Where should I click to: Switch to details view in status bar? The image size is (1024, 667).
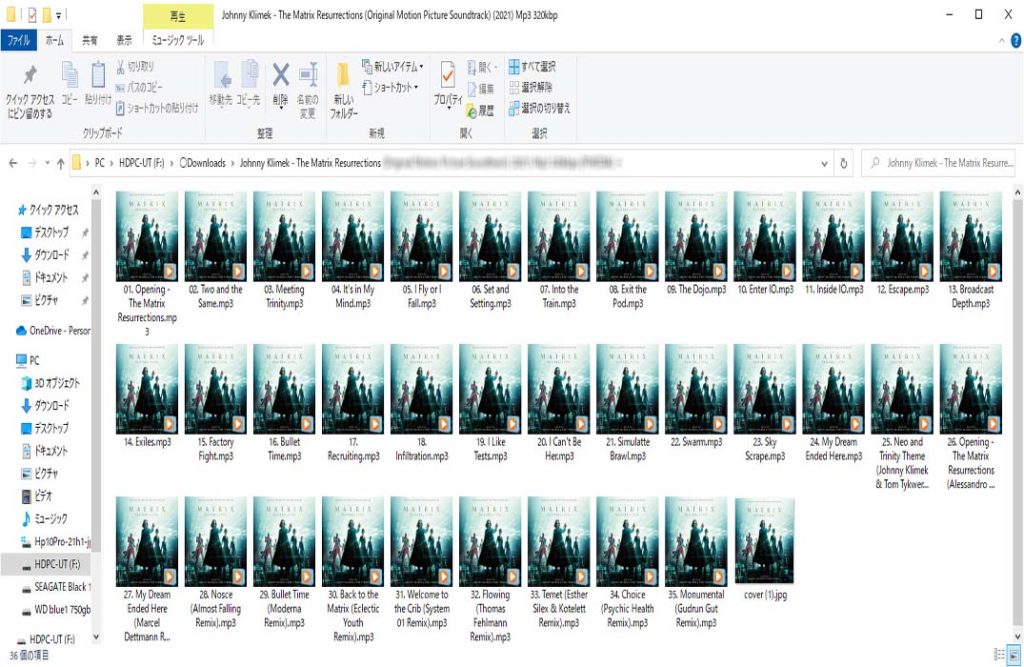[x=999, y=654]
